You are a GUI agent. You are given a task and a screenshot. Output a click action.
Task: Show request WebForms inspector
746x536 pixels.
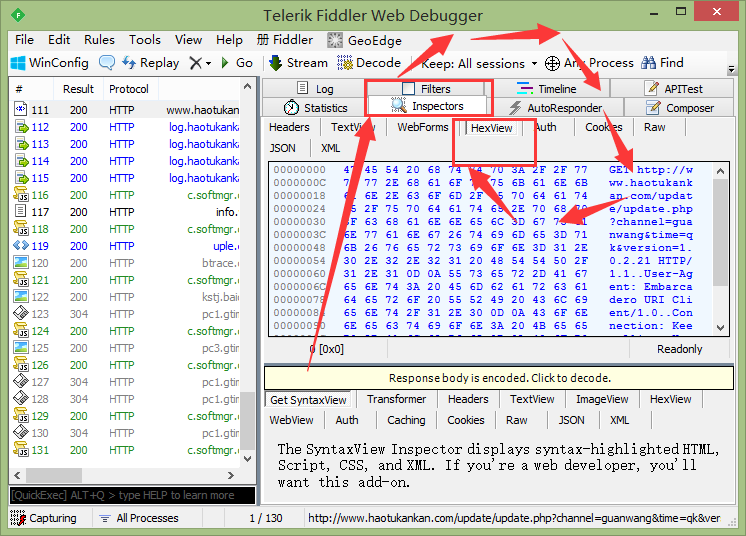tap(423, 127)
